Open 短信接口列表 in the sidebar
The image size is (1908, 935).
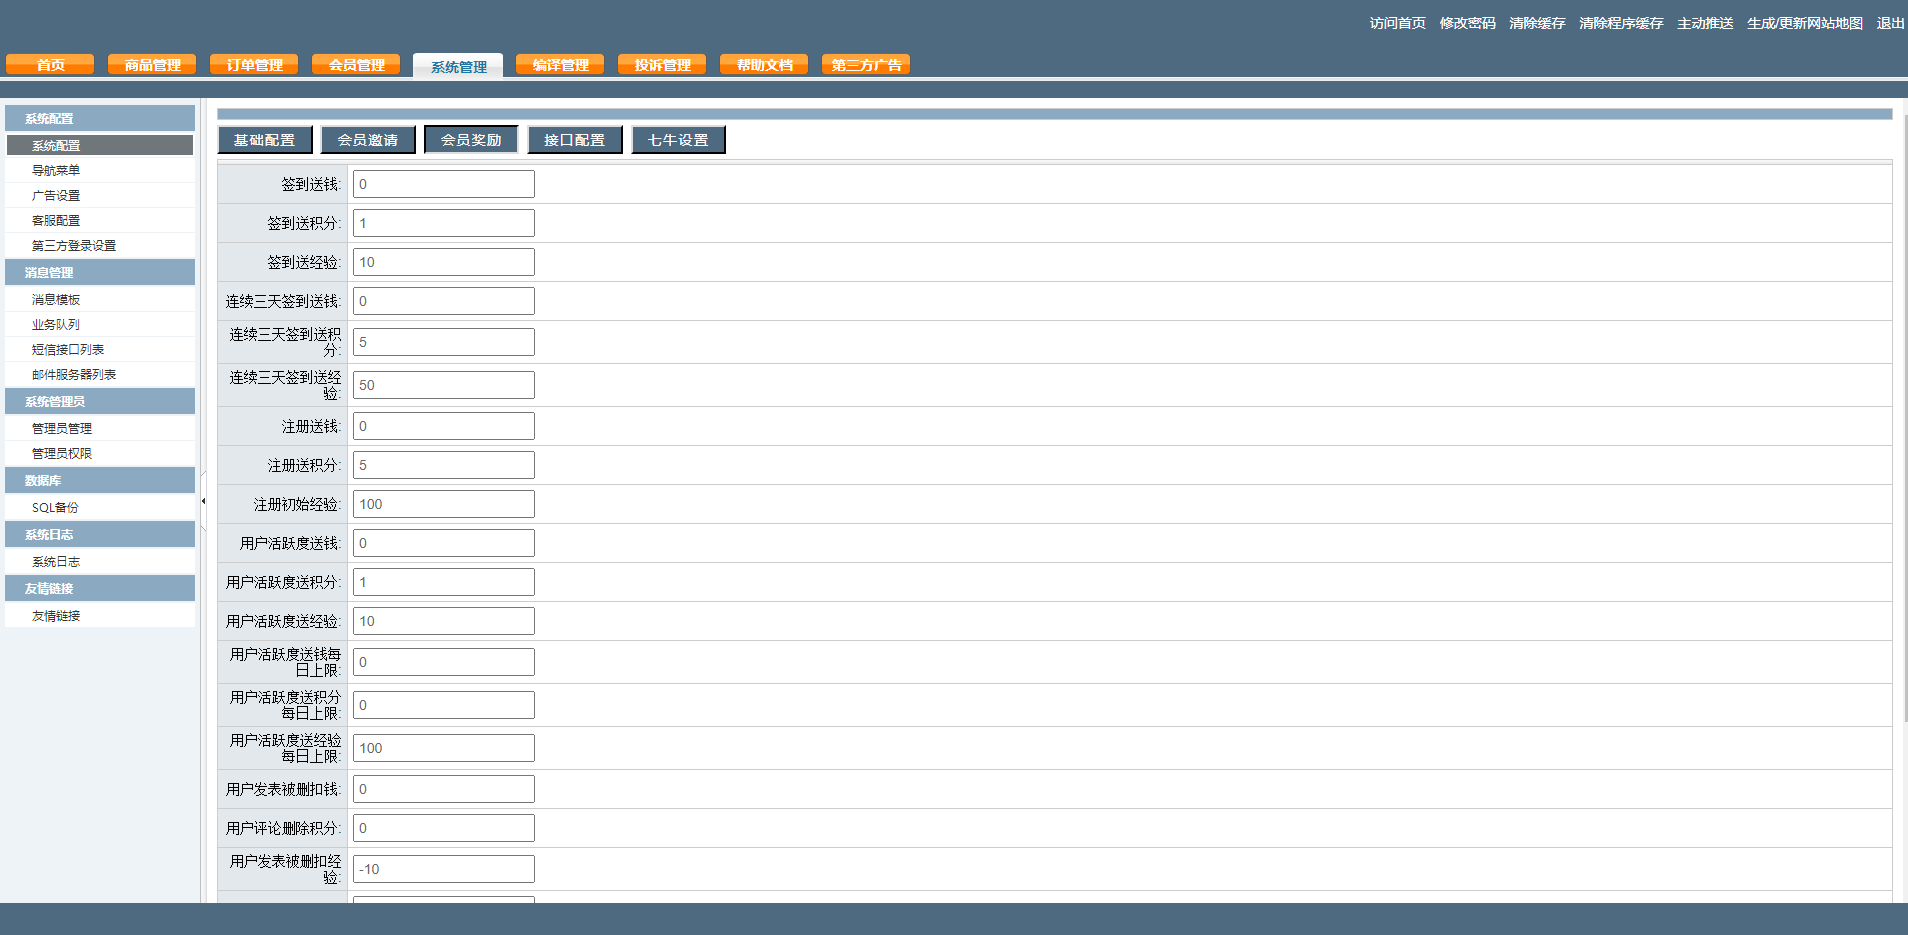tap(68, 350)
